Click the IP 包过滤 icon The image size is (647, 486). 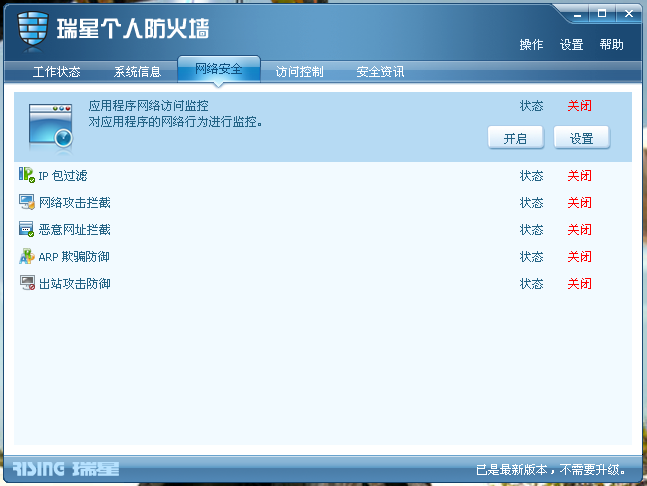click(27, 175)
